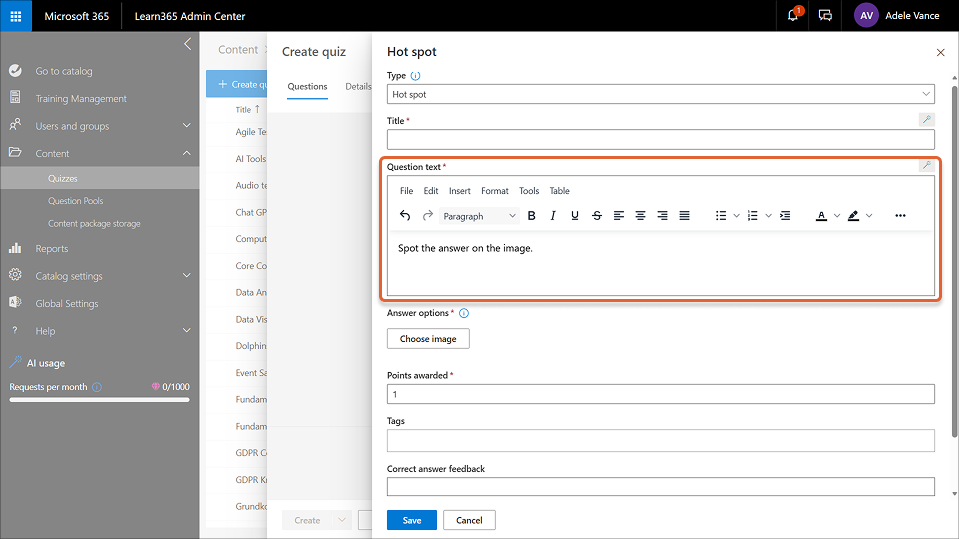Apply italic formatting to question text
The width and height of the screenshot is (959, 539).
pyautogui.click(x=553, y=216)
